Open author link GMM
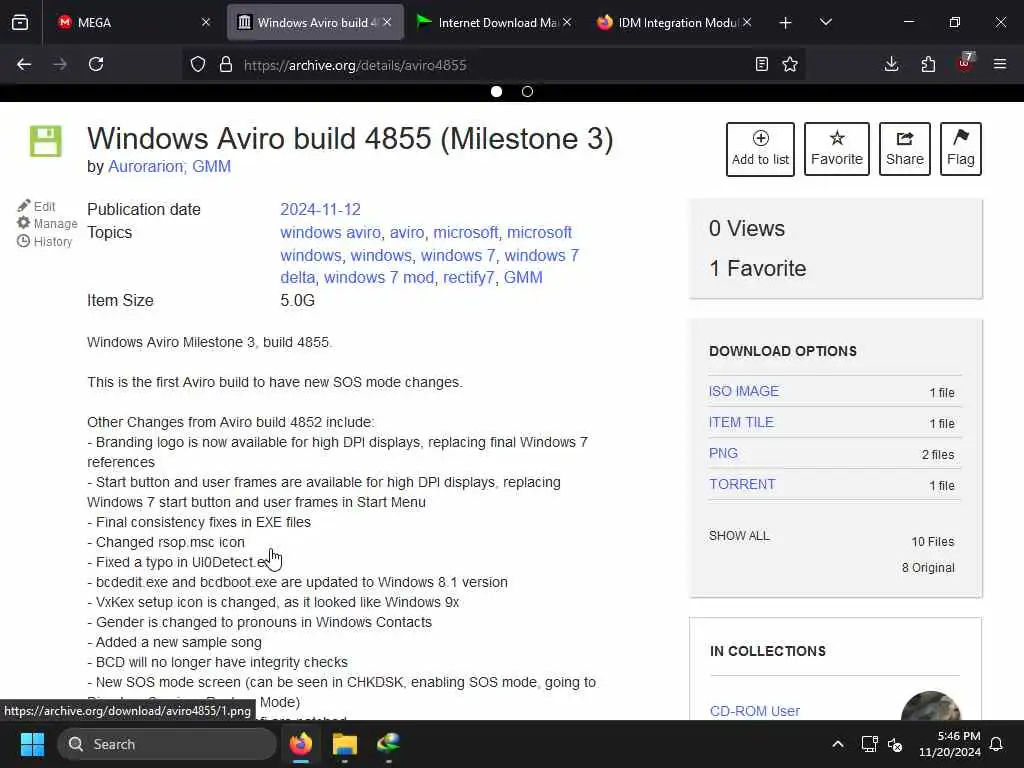This screenshot has height=768, width=1024. pyautogui.click(x=211, y=167)
